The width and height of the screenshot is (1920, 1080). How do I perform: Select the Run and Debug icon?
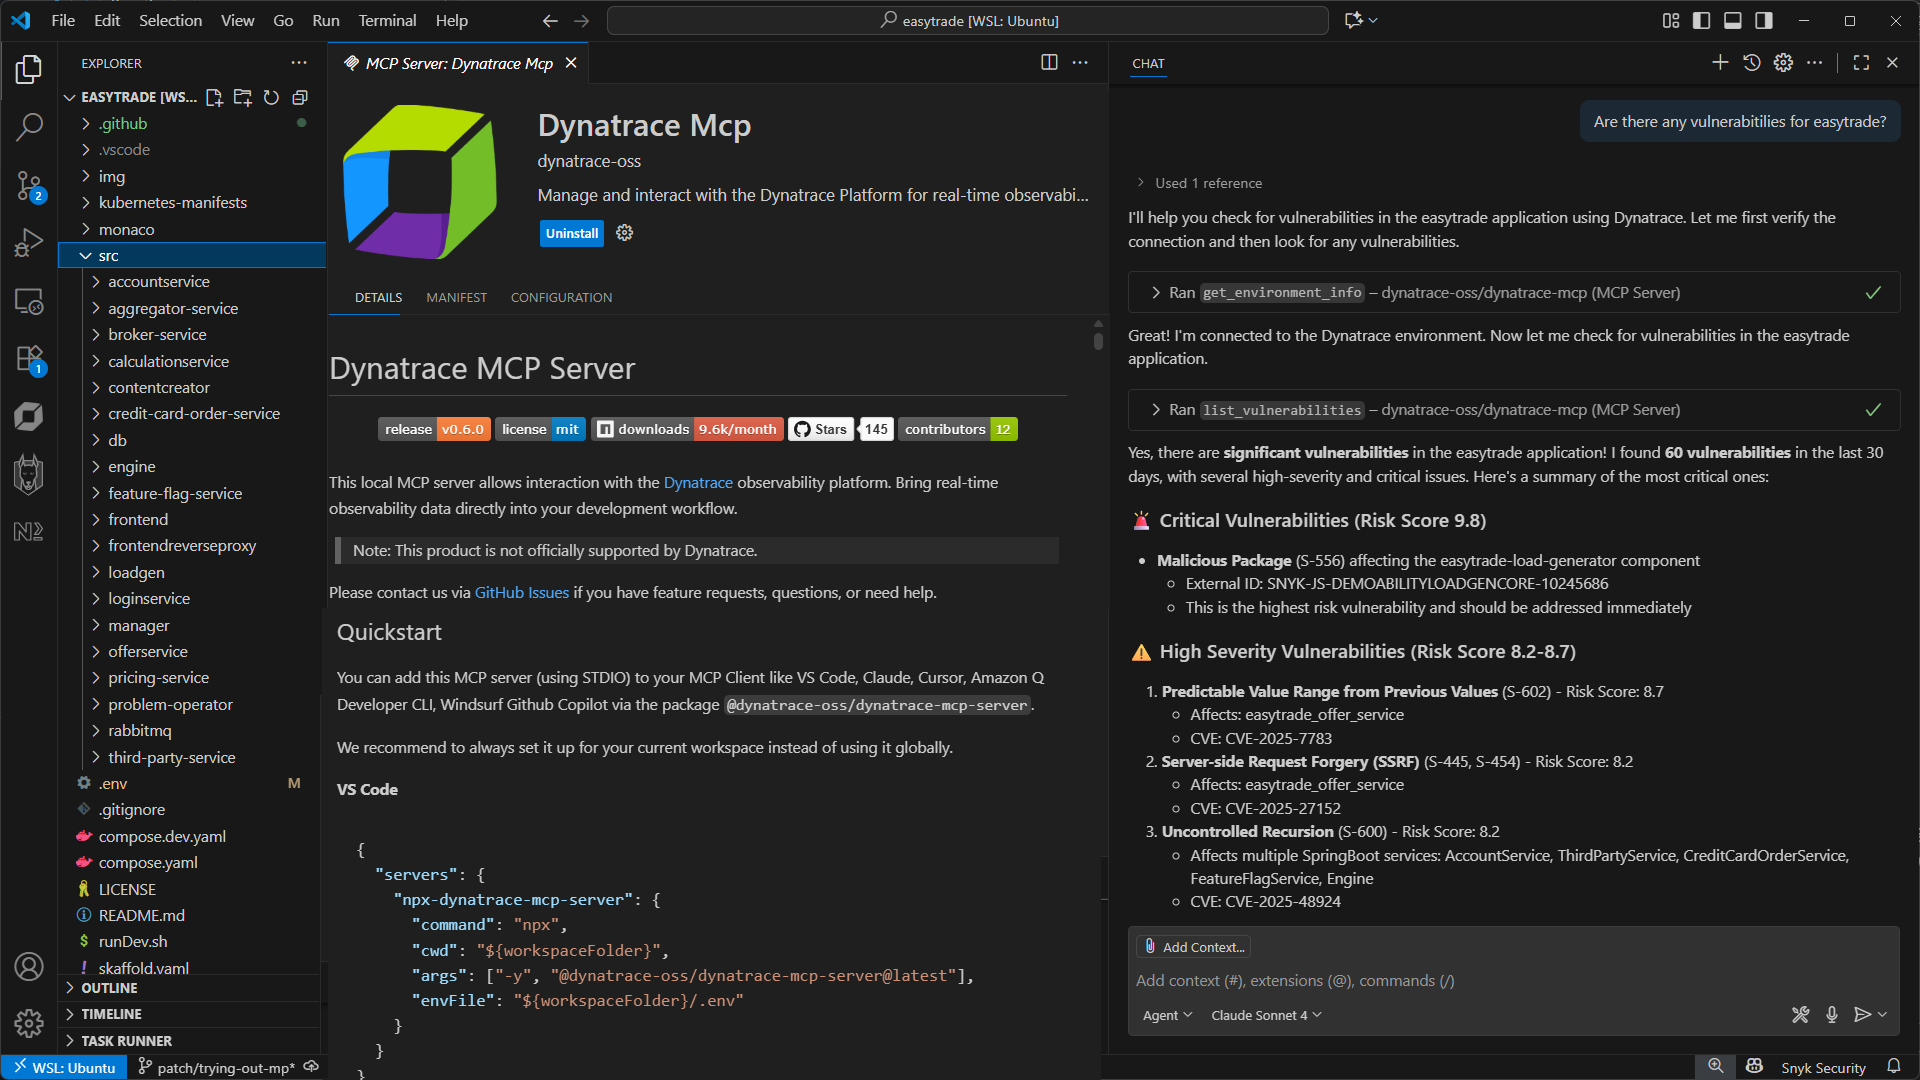[x=29, y=242]
